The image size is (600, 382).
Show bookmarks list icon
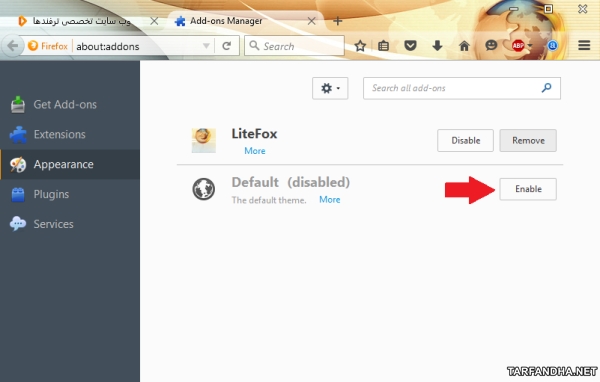pyautogui.click(x=383, y=46)
